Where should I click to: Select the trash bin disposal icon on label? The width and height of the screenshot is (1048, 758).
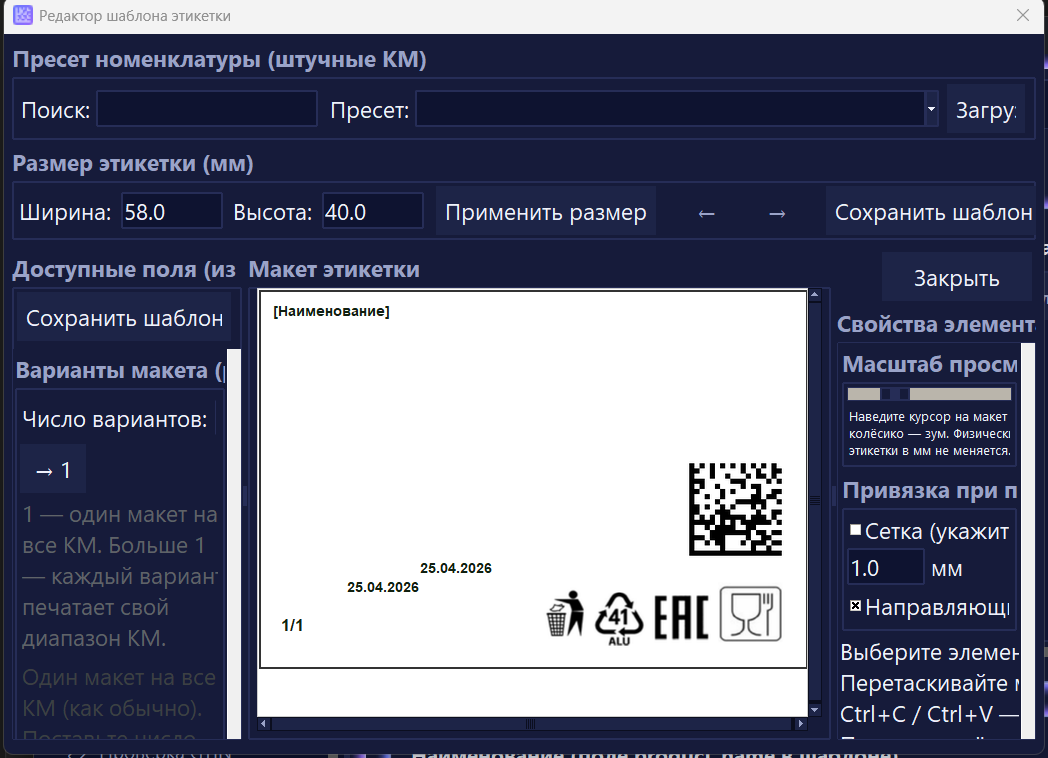pos(565,614)
